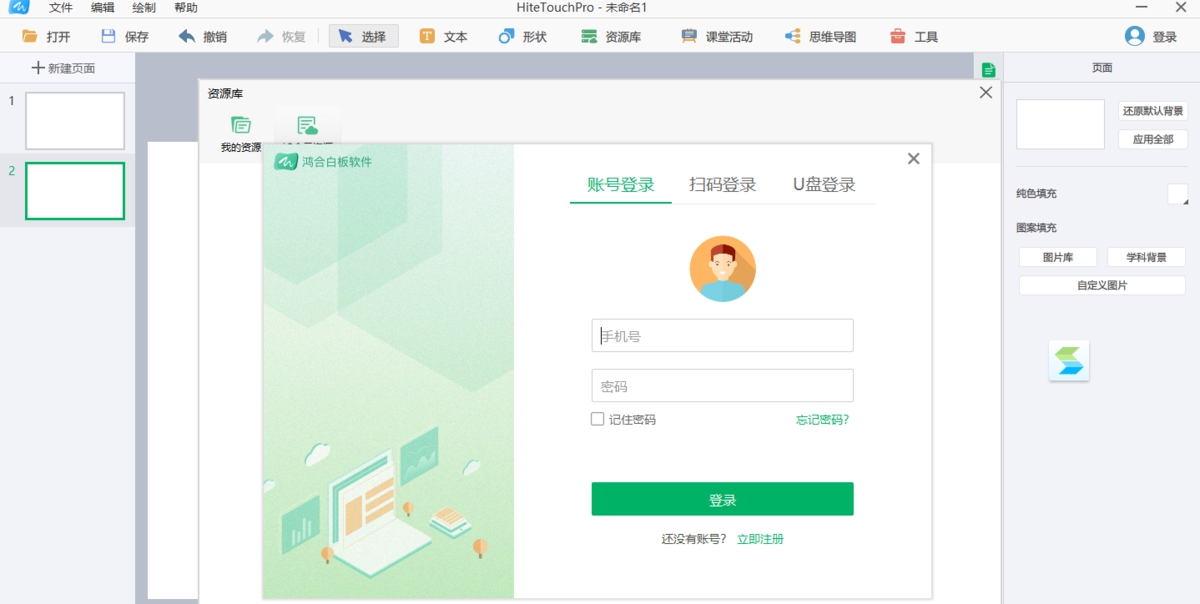Tick the 记住密码 checkbox
Image resolution: width=1200 pixels, height=604 pixels.
tap(597, 420)
